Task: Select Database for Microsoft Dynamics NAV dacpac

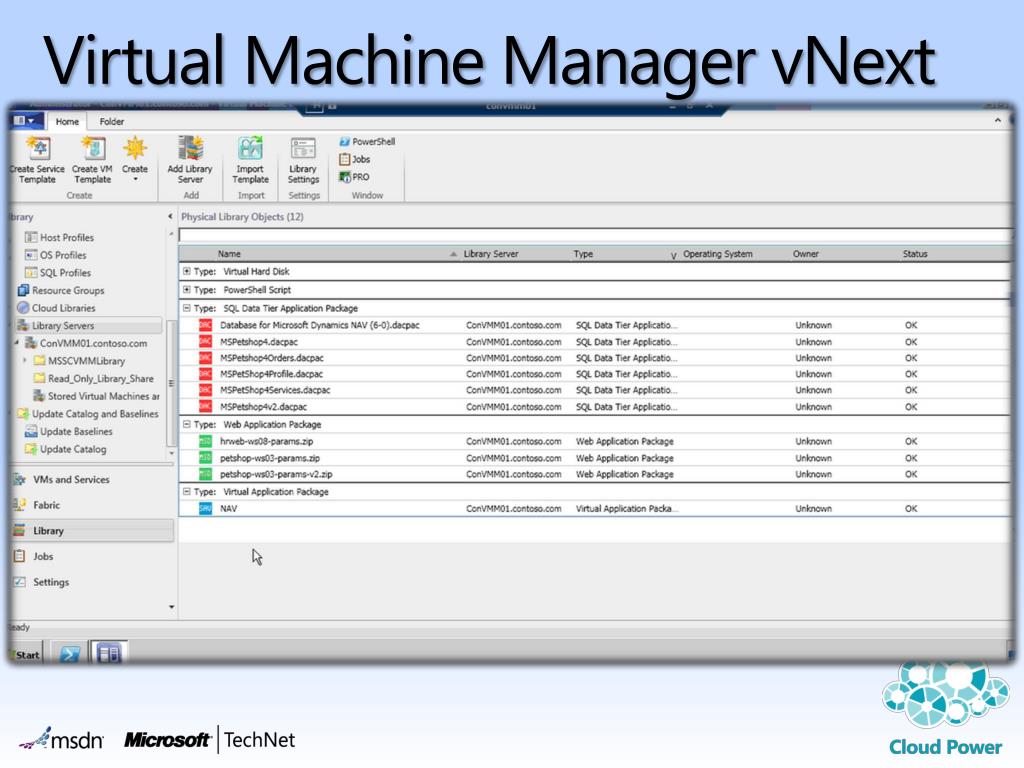Action: tap(594, 325)
